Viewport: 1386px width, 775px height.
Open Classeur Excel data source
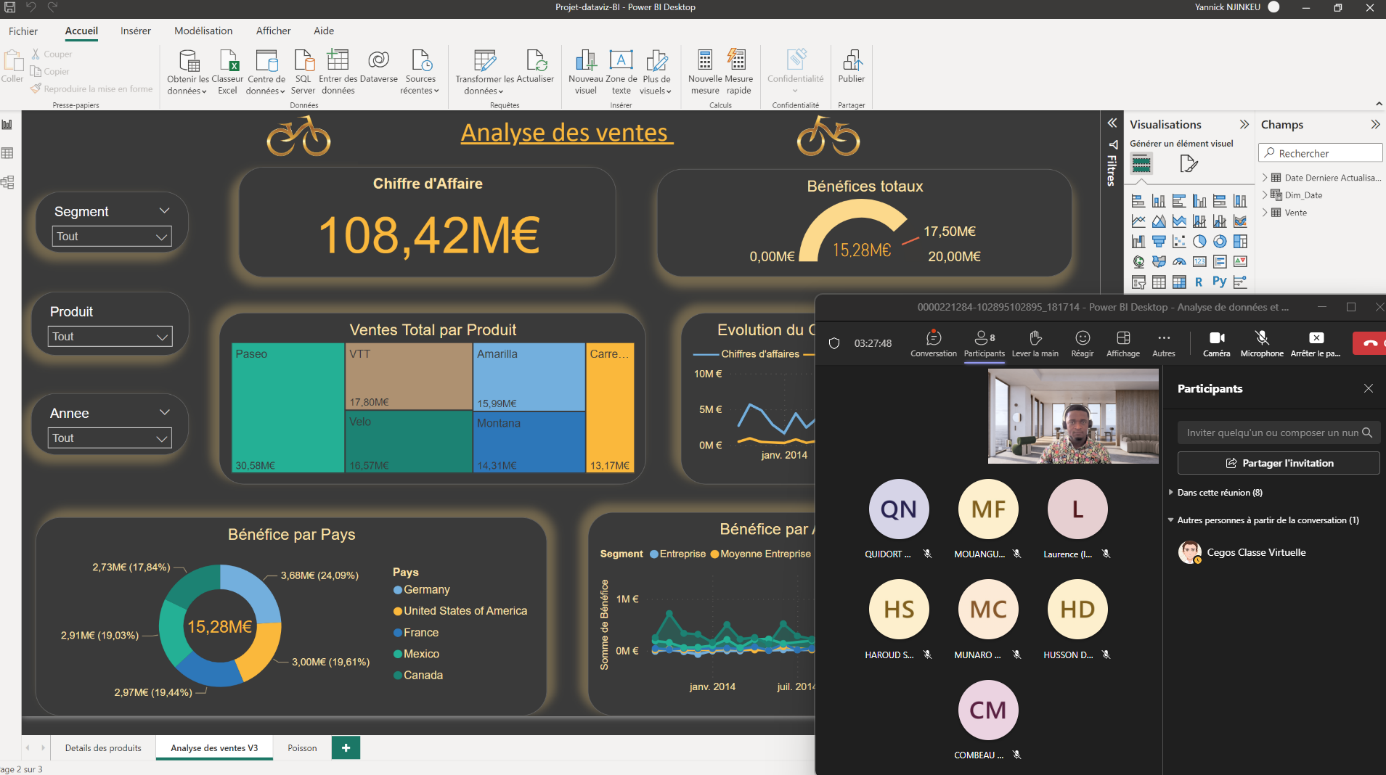(x=228, y=60)
